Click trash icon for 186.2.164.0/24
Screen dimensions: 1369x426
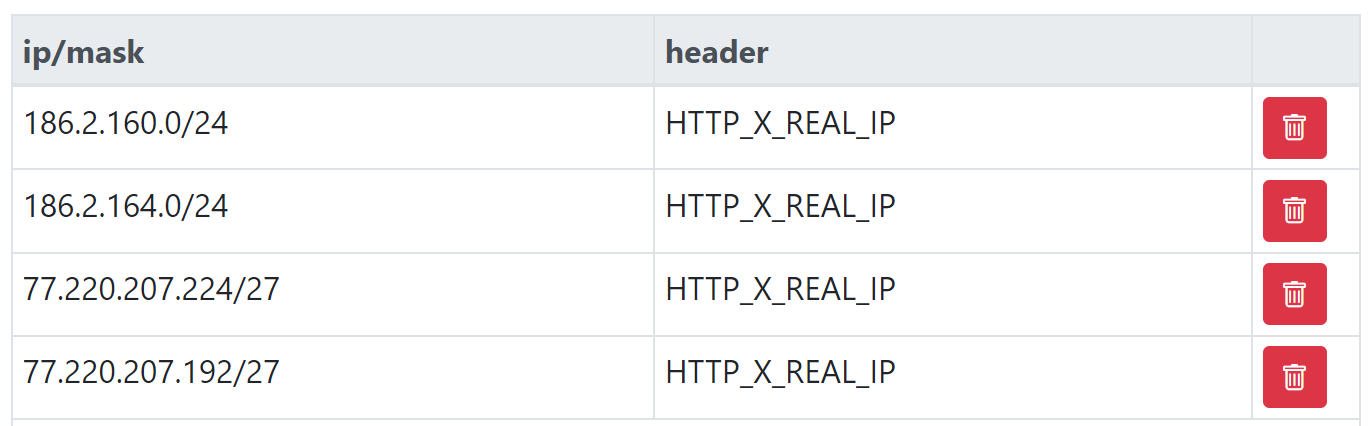(1294, 211)
